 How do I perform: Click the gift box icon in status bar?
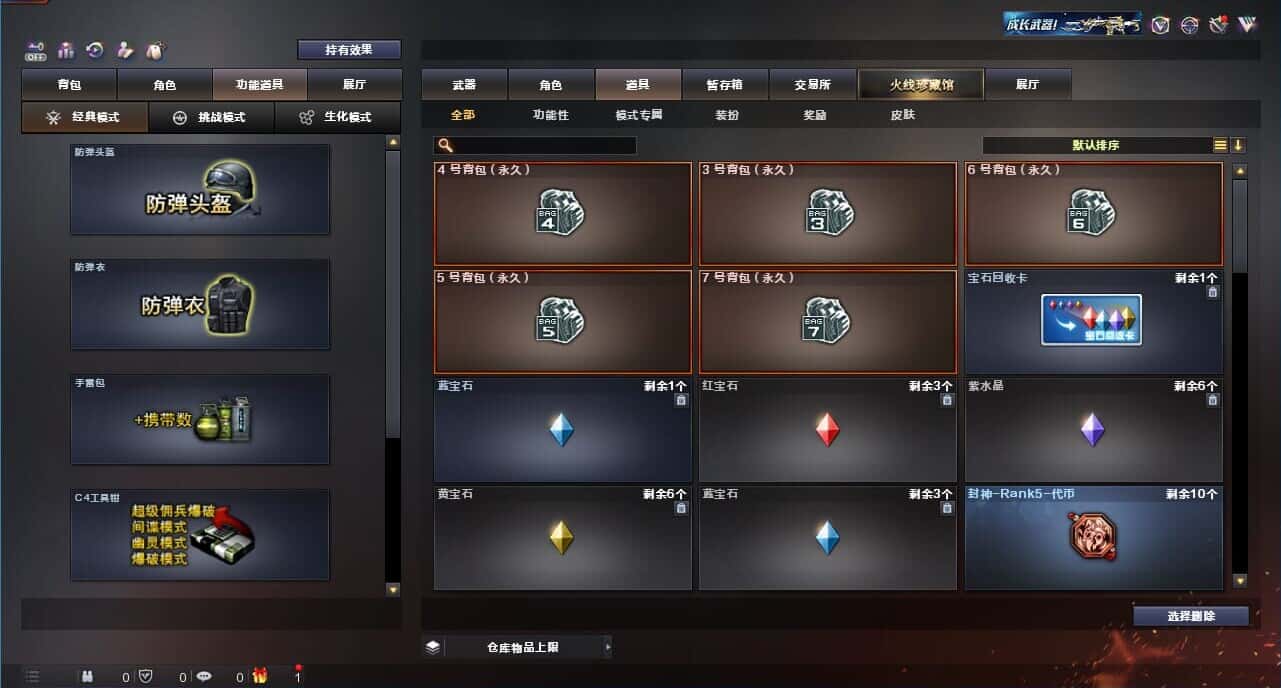[x=260, y=677]
